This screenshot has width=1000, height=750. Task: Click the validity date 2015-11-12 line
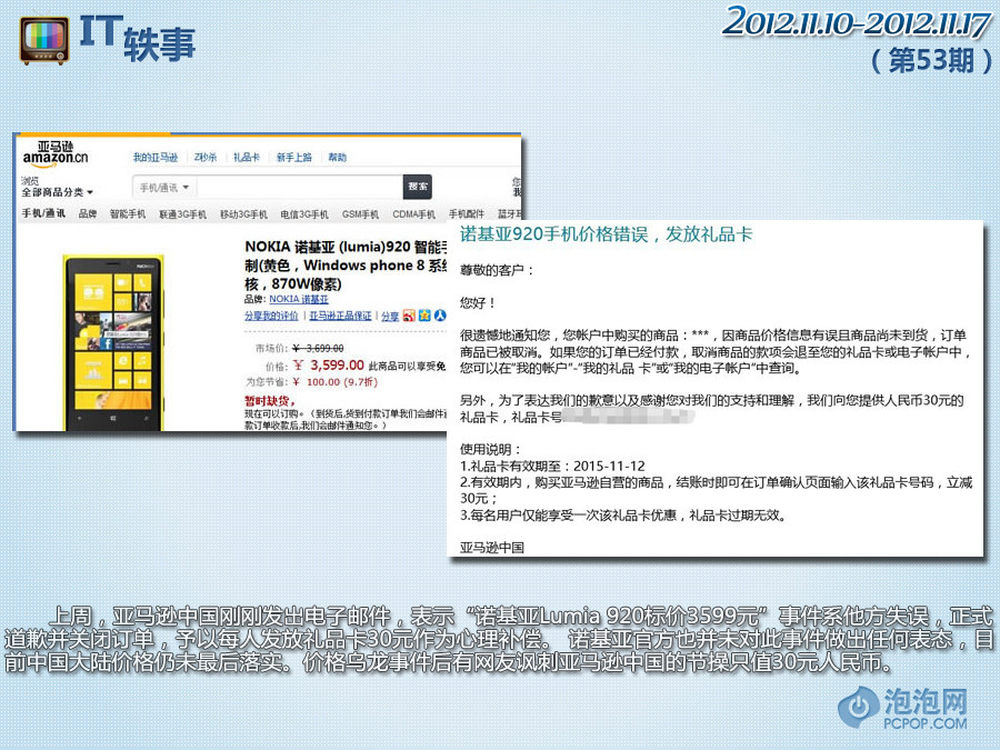pos(552,466)
